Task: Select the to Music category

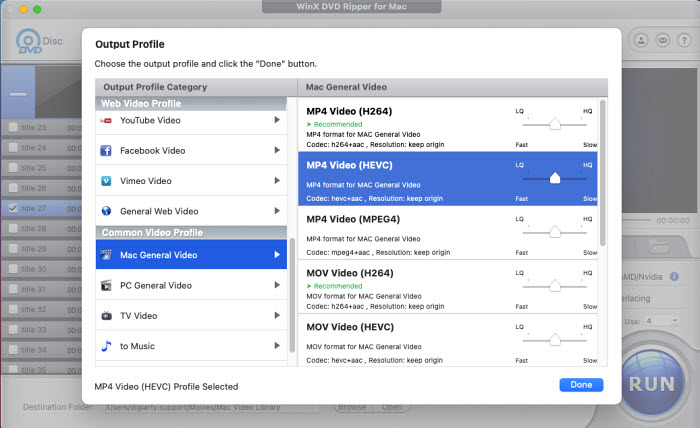Action: [x=191, y=346]
